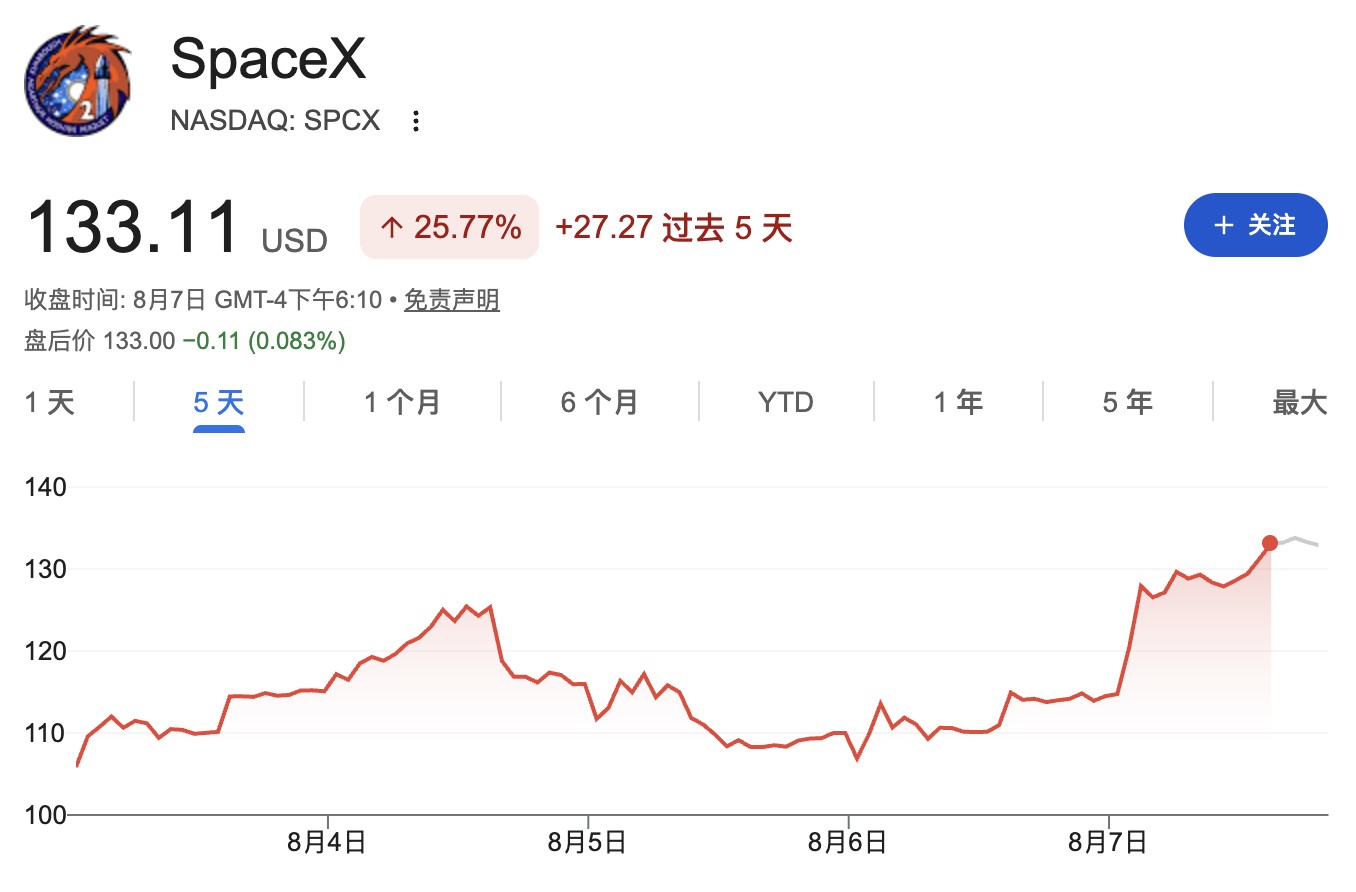Show the 最大 maximum range
The height and width of the screenshot is (892, 1356).
[x=1300, y=403]
